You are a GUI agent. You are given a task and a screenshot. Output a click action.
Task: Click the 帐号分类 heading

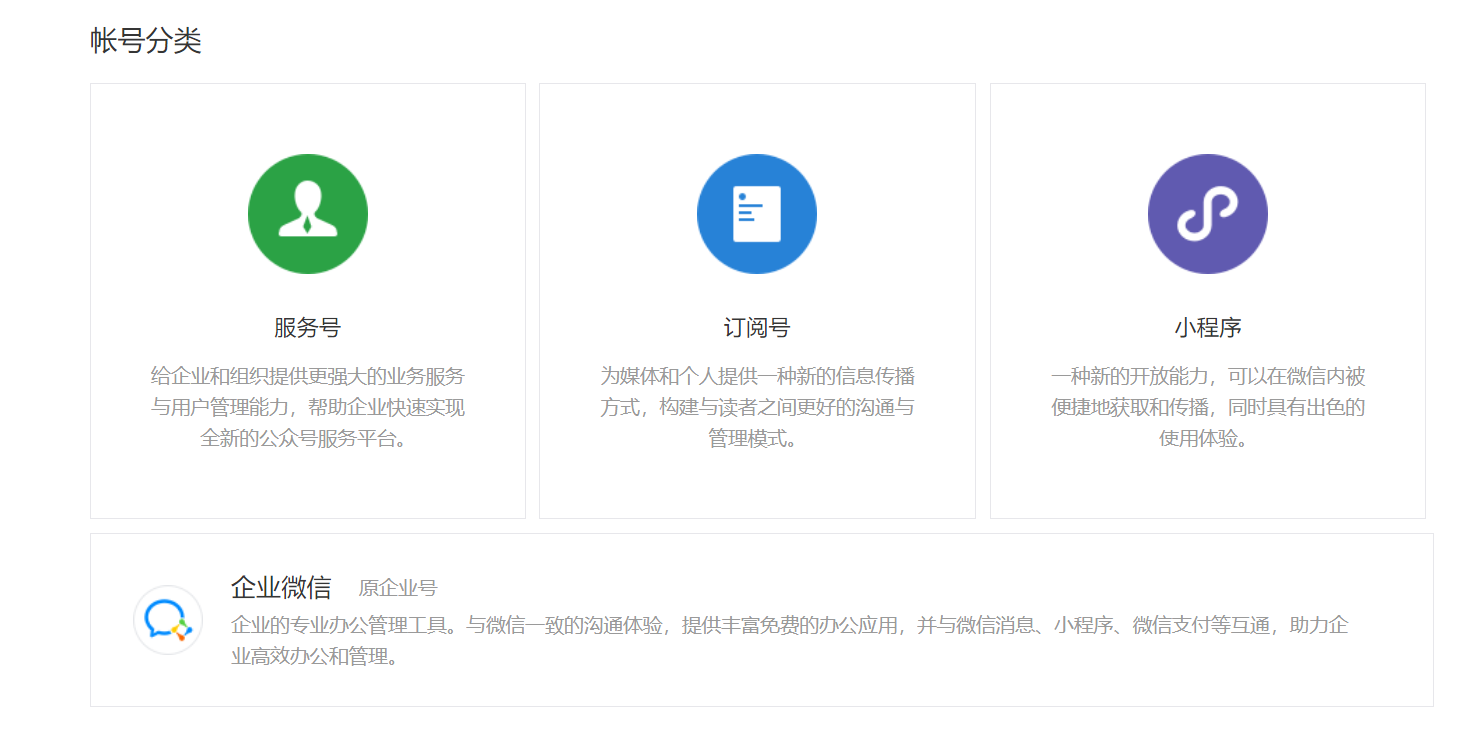click(146, 41)
